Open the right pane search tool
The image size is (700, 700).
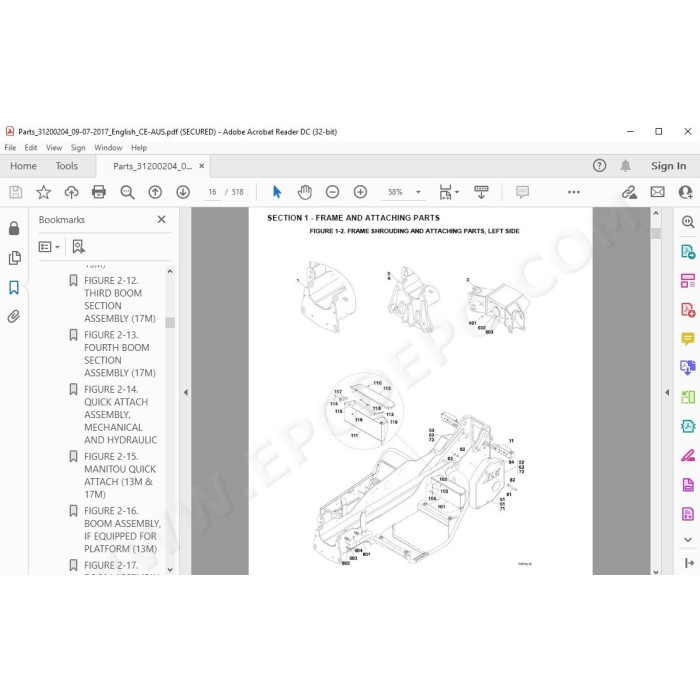tap(688, 221)
